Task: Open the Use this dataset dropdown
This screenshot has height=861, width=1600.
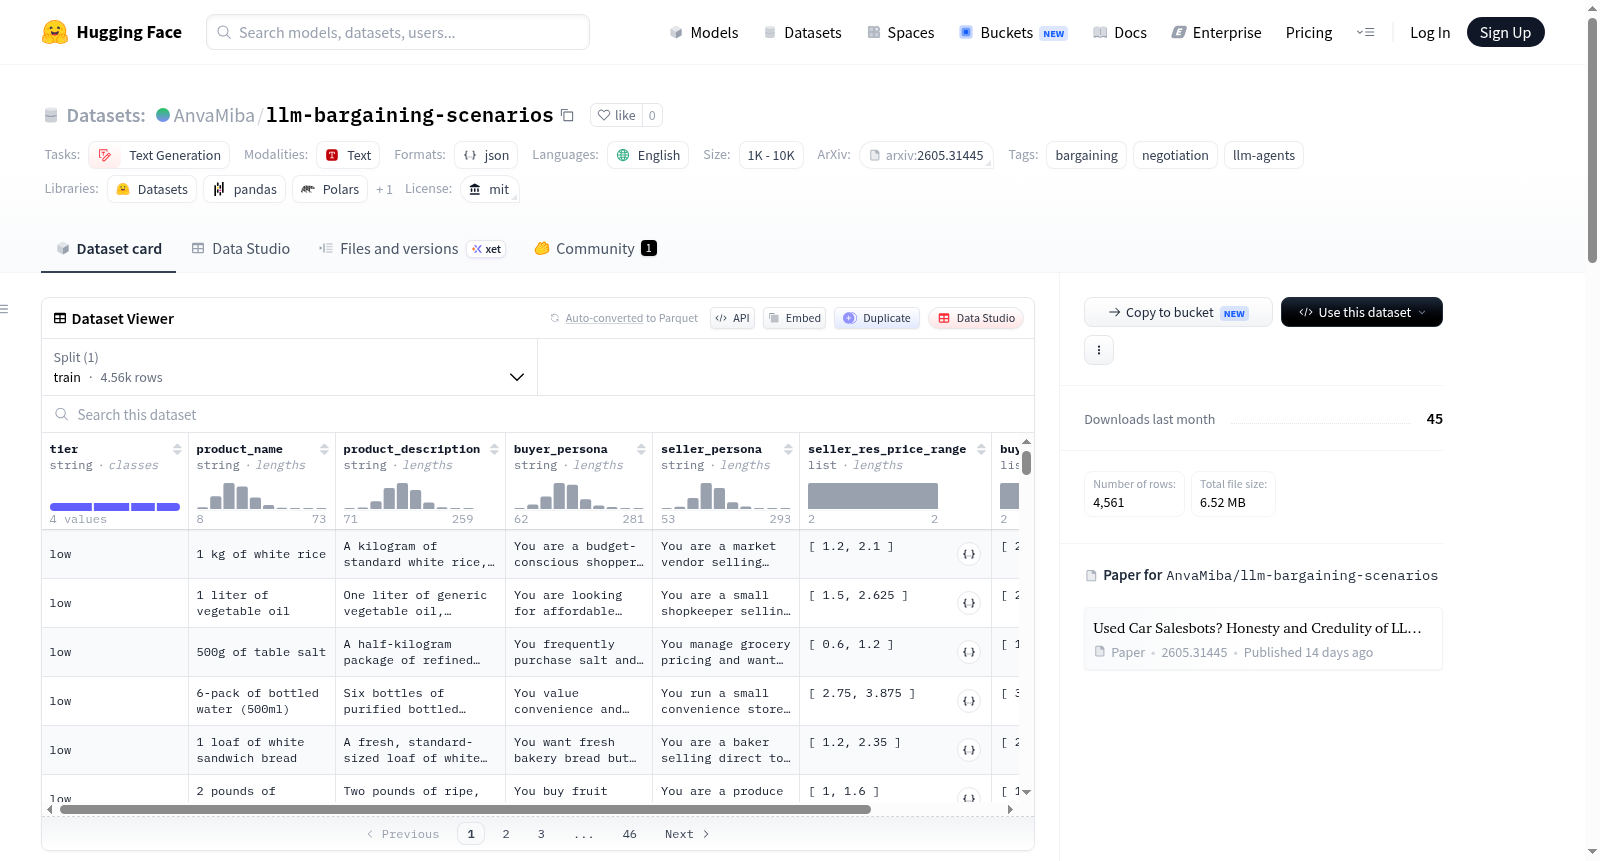Action: pyautogui.click(x=1362, y=312)
